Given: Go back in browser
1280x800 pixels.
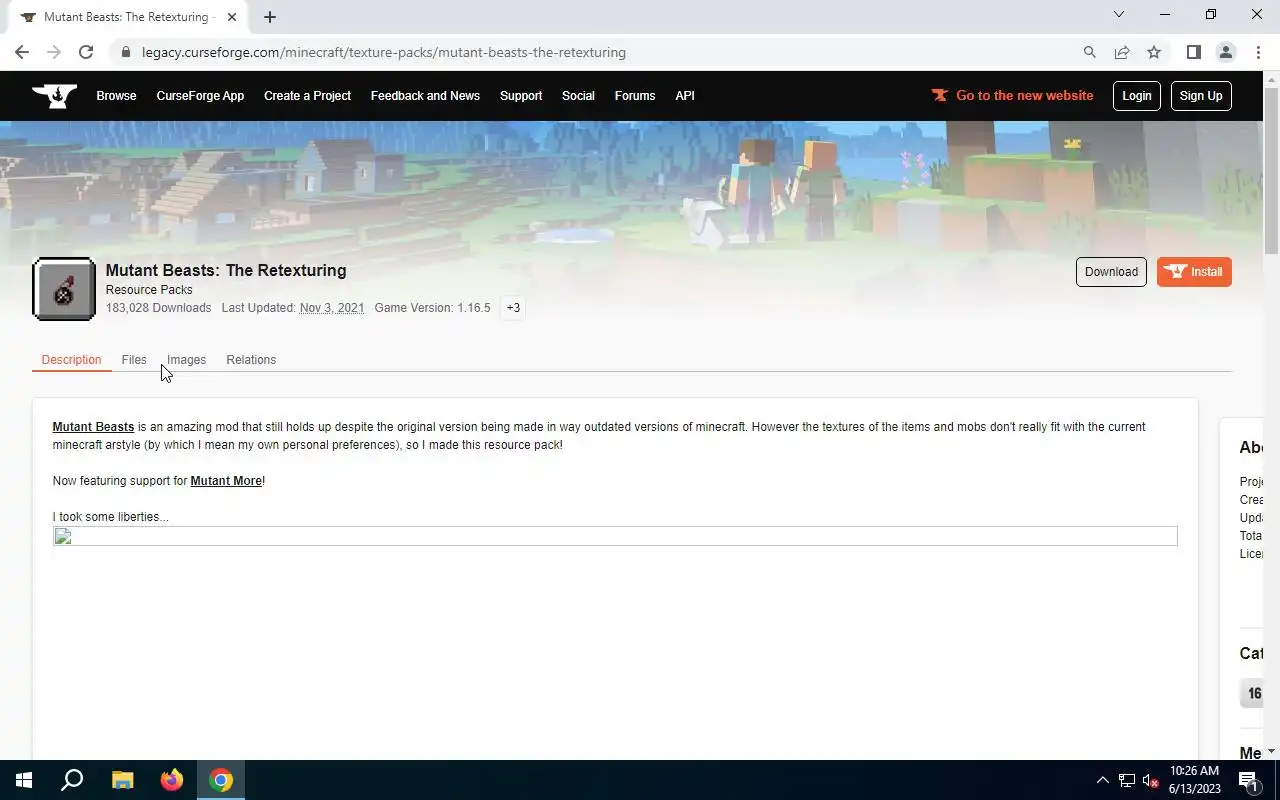Looking at the screenshot, I should [x=22, y=52].
